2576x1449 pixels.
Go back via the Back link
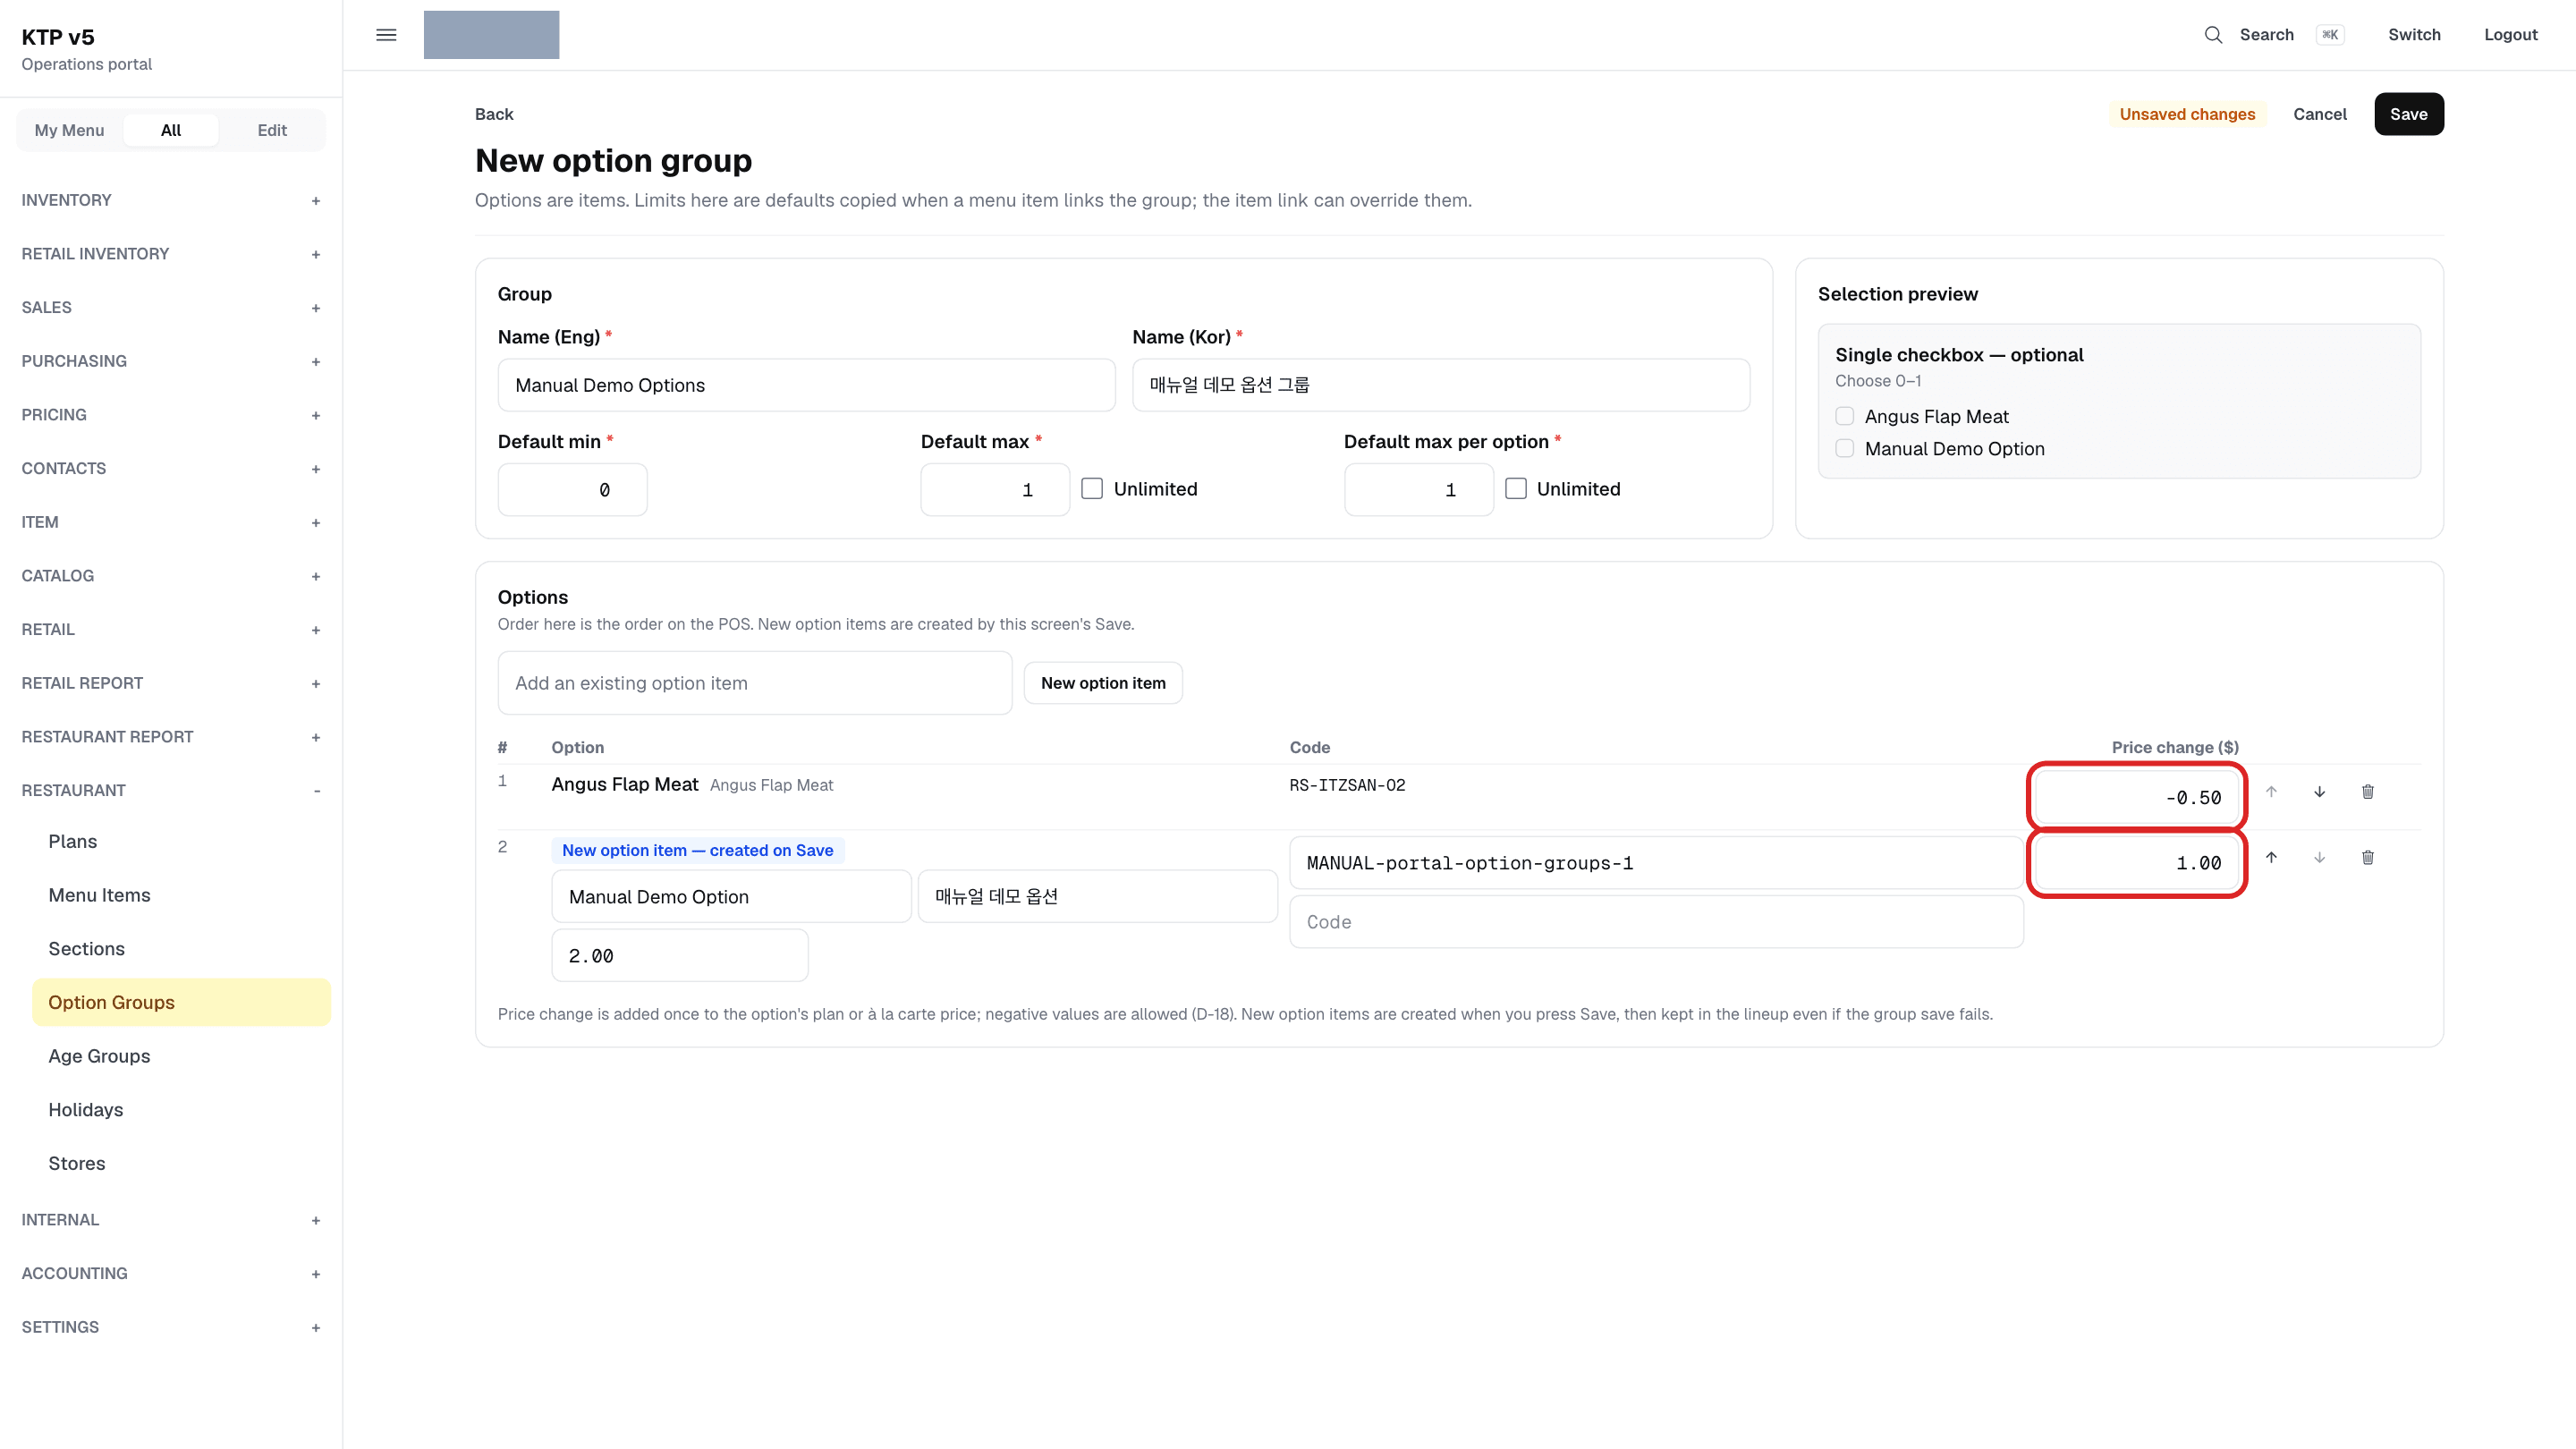[x=494, y=114]
